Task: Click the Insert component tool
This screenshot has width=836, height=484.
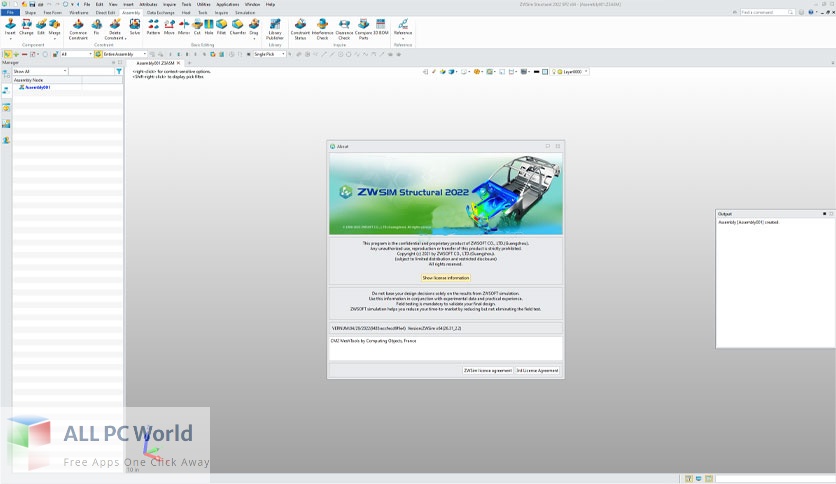Action: tap(10, 27)
